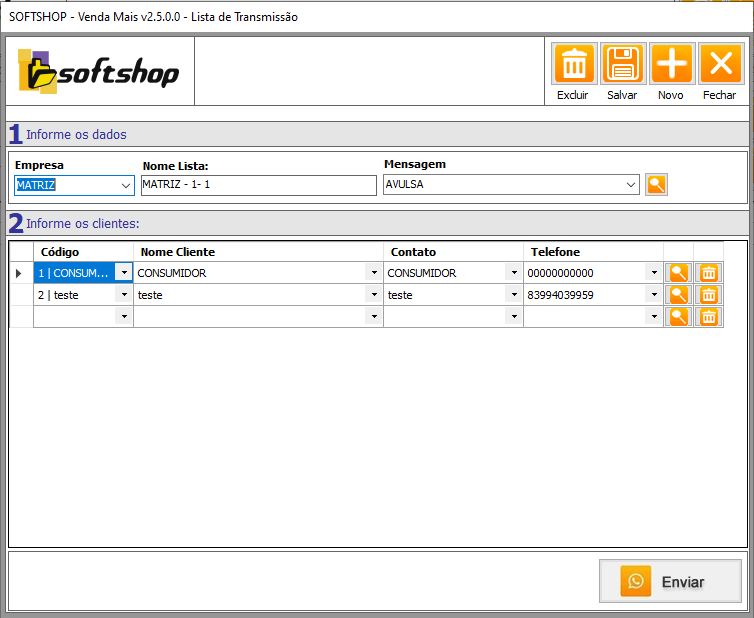This screenshot has height=618, width=754.
Task: Select the first row indicator arrow
Action: 20,273
